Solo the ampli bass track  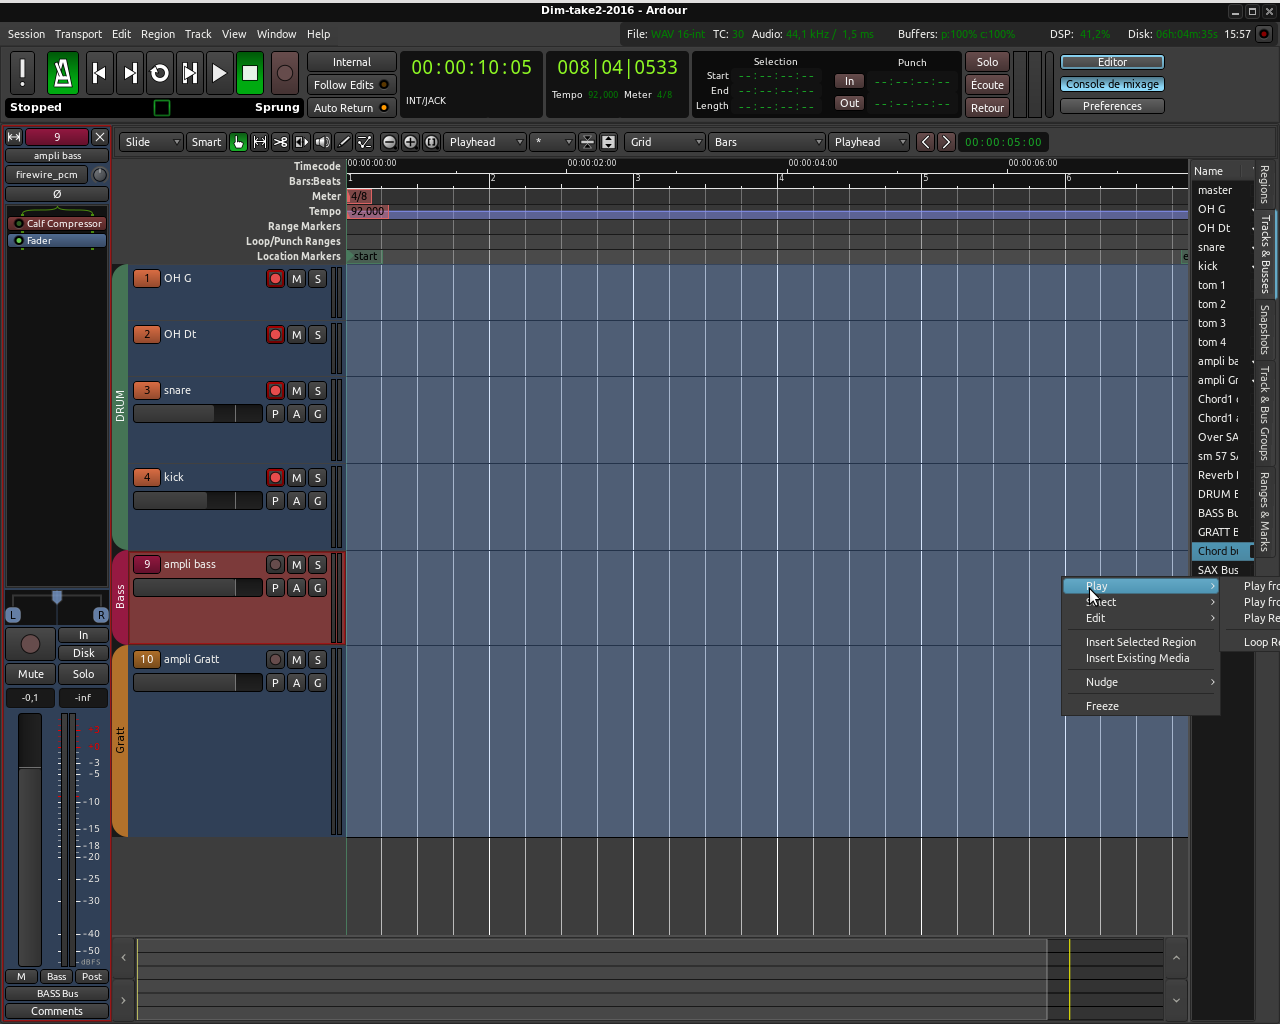318,565
